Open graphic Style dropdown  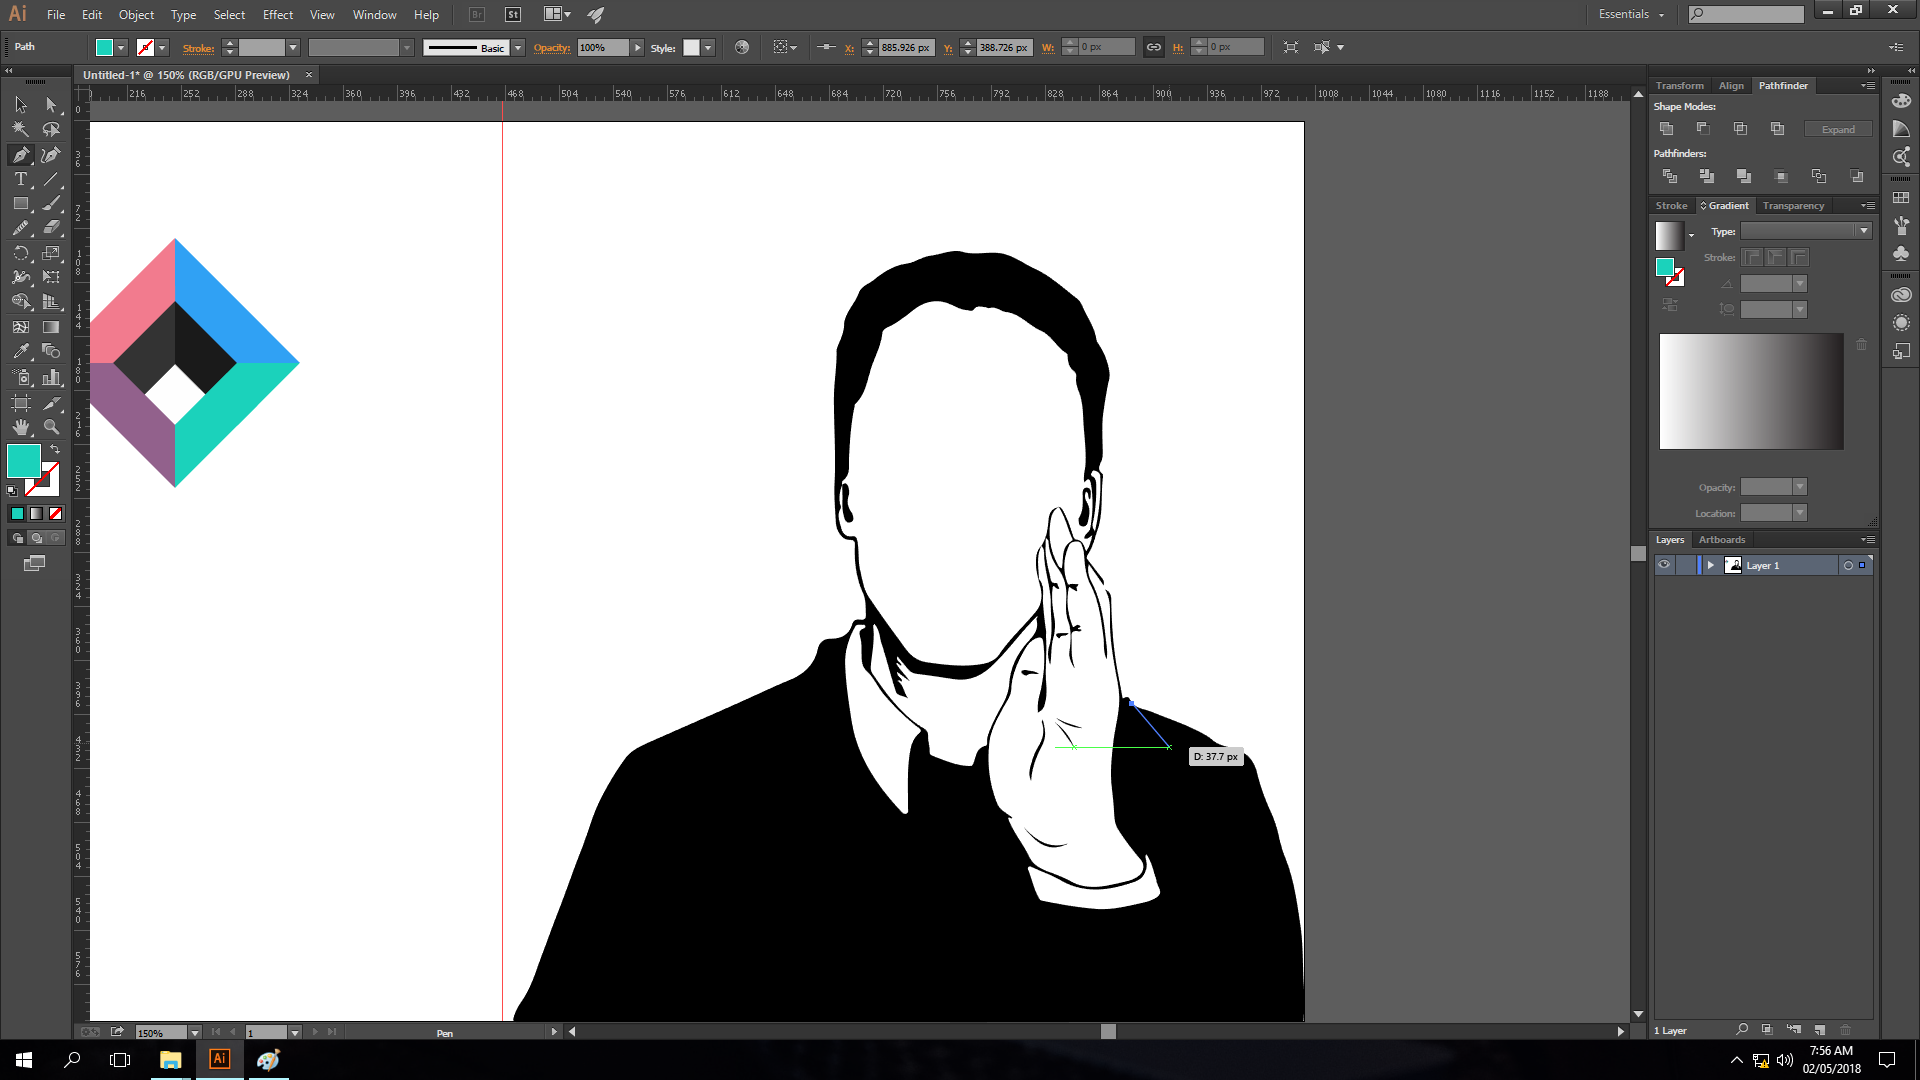[708, 48]
